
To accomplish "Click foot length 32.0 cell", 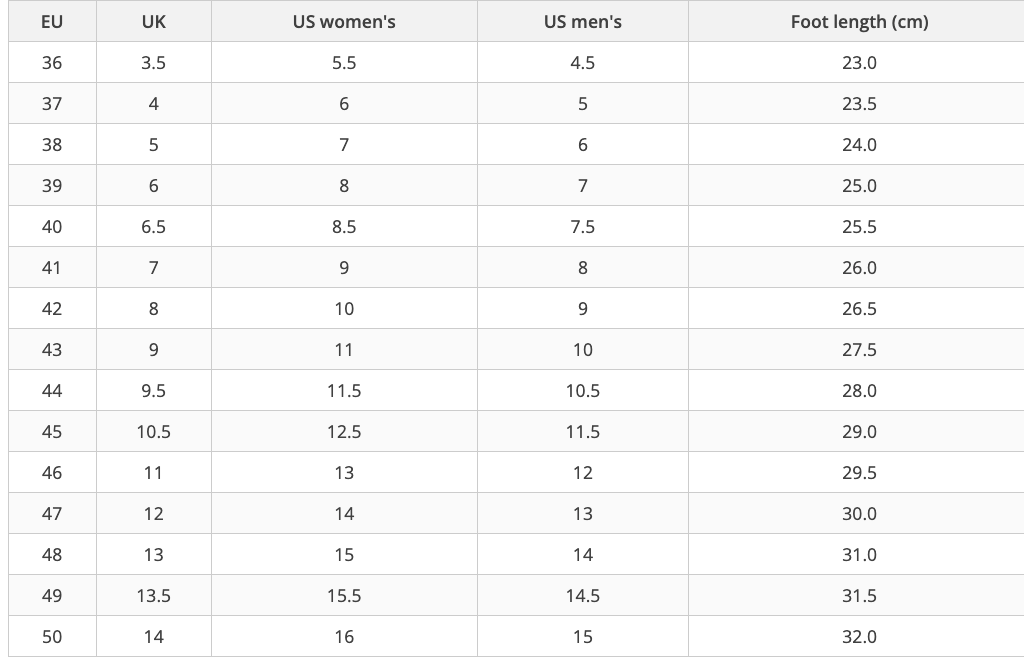I will (859, 637).
